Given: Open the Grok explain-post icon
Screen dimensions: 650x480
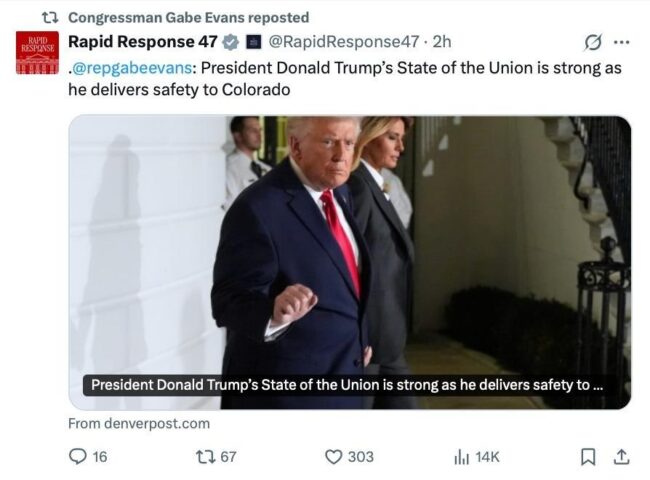Looking at the screenshot, I should [592, 42].
